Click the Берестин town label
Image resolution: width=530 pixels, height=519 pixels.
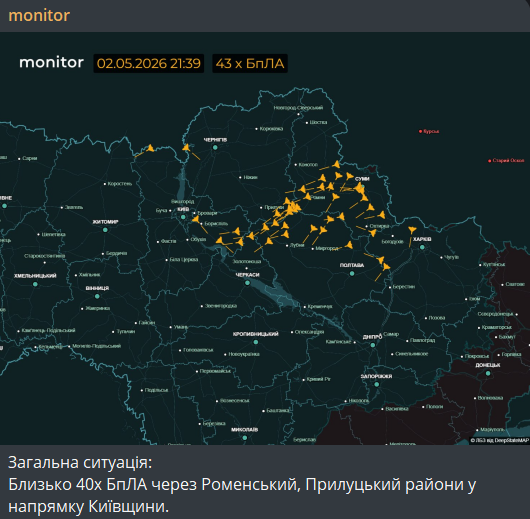404,287
